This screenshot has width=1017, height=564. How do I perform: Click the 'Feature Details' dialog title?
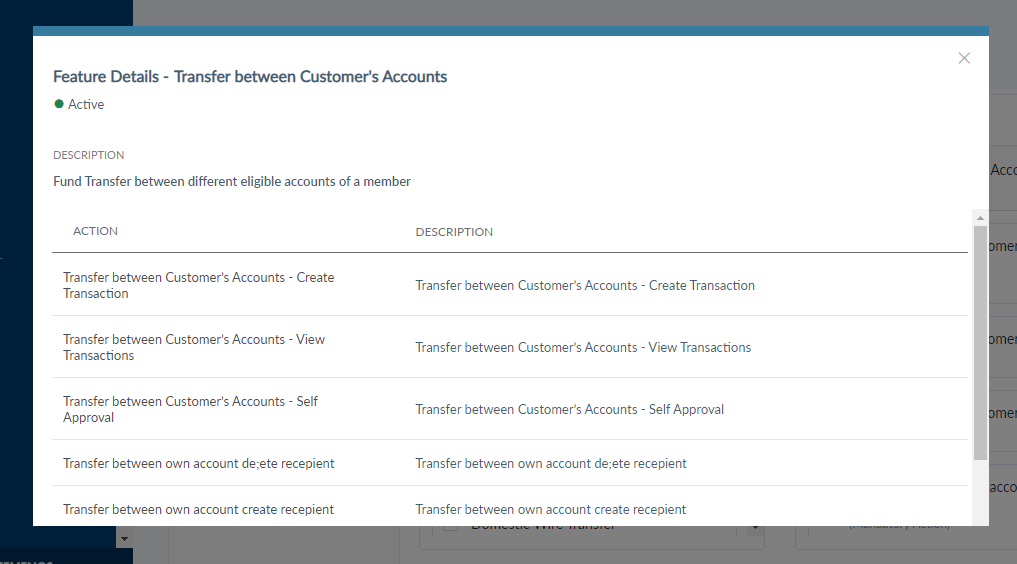tap(250, 76)
